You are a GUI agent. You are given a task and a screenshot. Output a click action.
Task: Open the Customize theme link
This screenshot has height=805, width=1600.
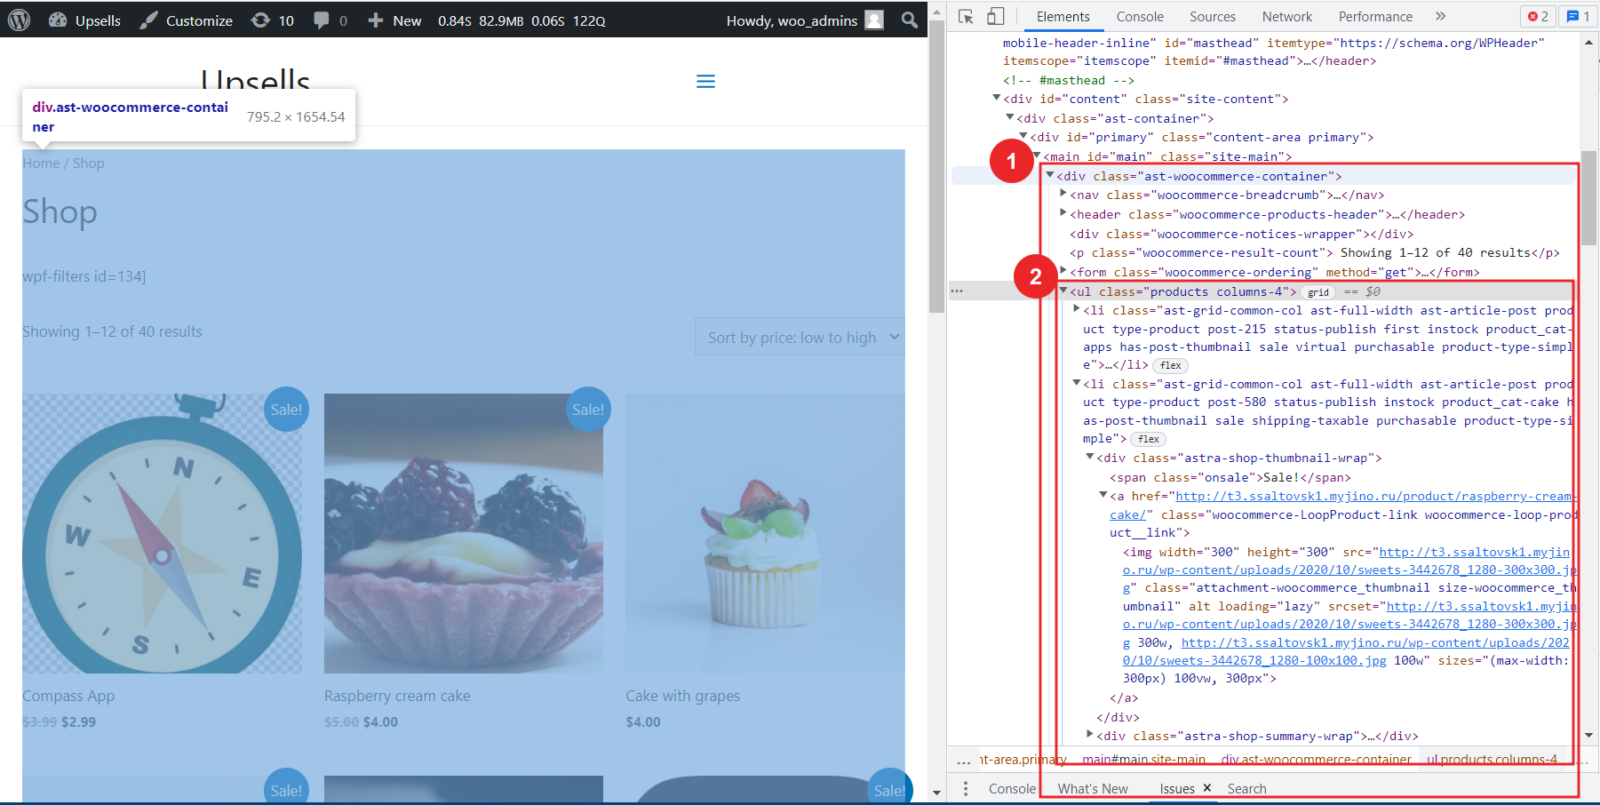click(186, 20)
